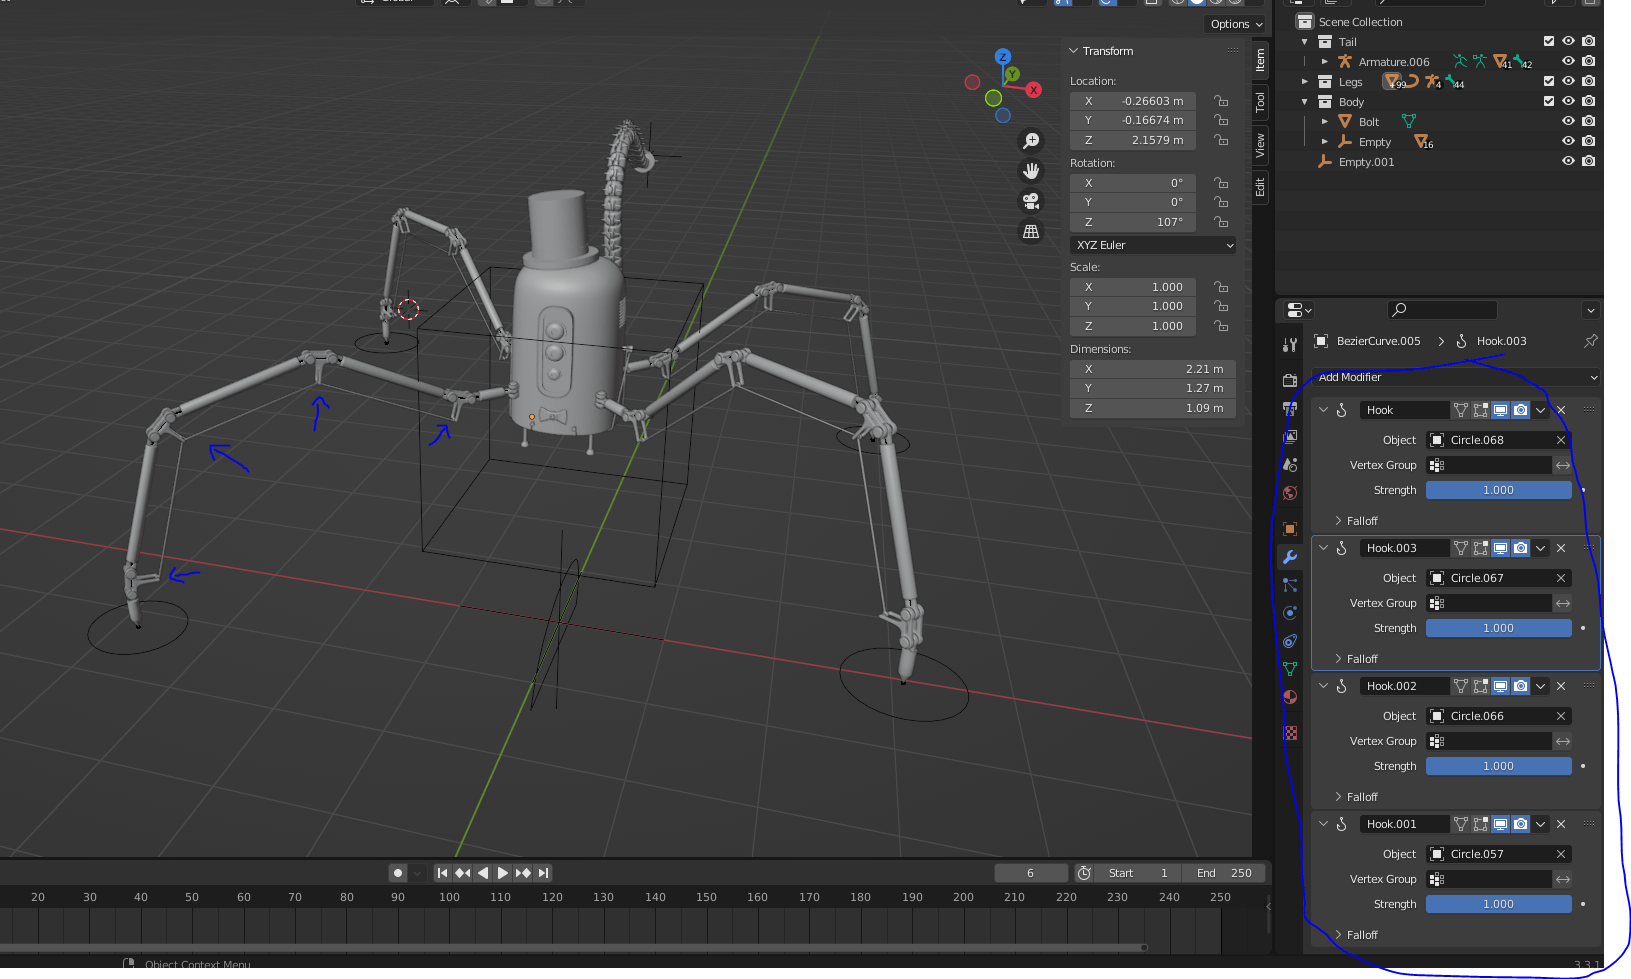This screenshot has height=979, width=1631.
Task: Click the timeline End frame field
Action: [x=1225, y=873]
